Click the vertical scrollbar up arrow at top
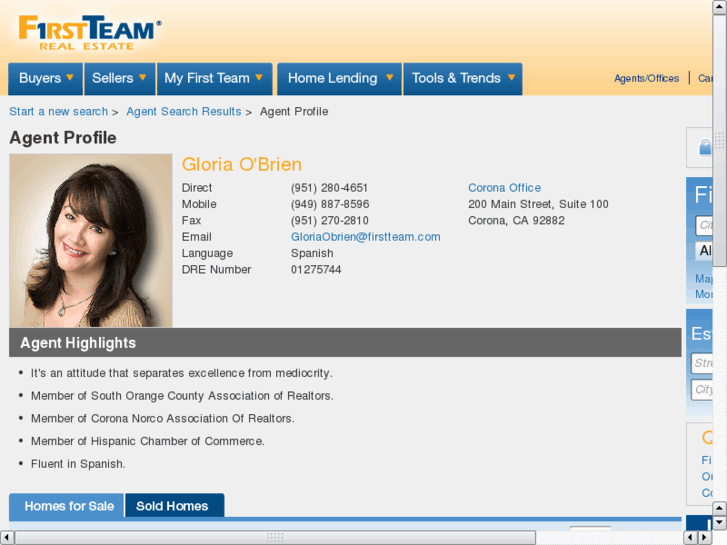 point(719,7)
